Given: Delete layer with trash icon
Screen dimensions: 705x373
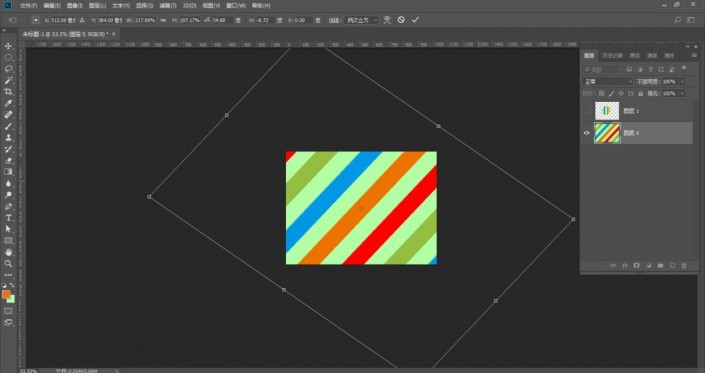Looking at the screenshot, I should [684, 266].
